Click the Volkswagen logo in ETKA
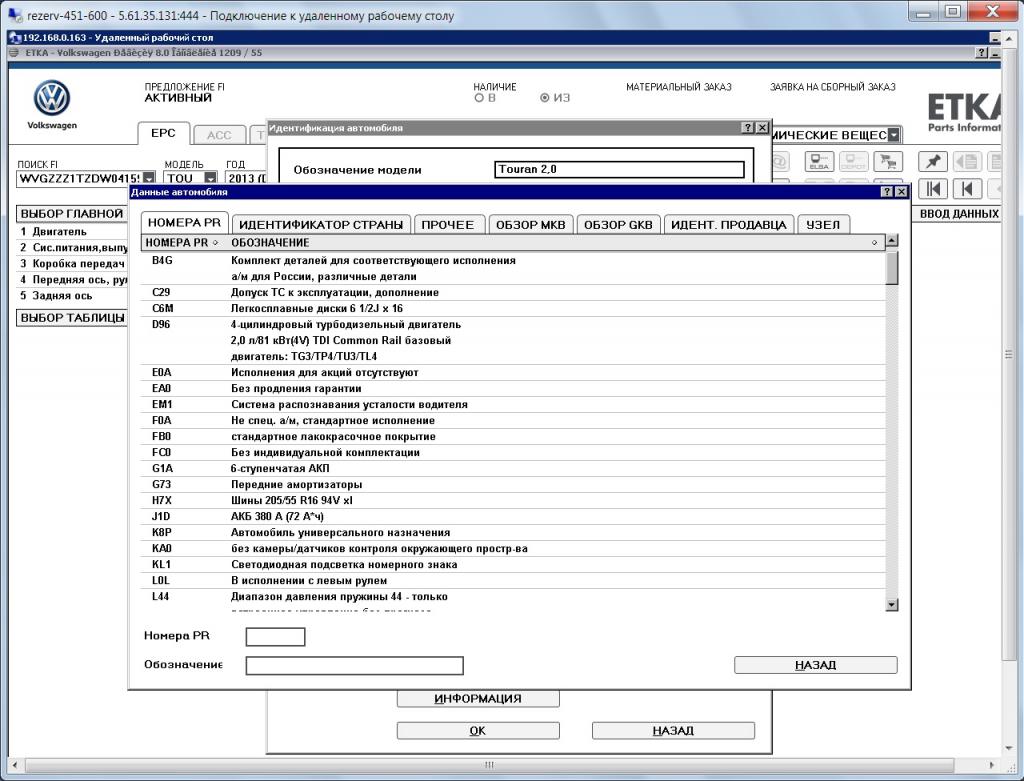This screenshot has height=781, width=1024. [x=52, y=99]
